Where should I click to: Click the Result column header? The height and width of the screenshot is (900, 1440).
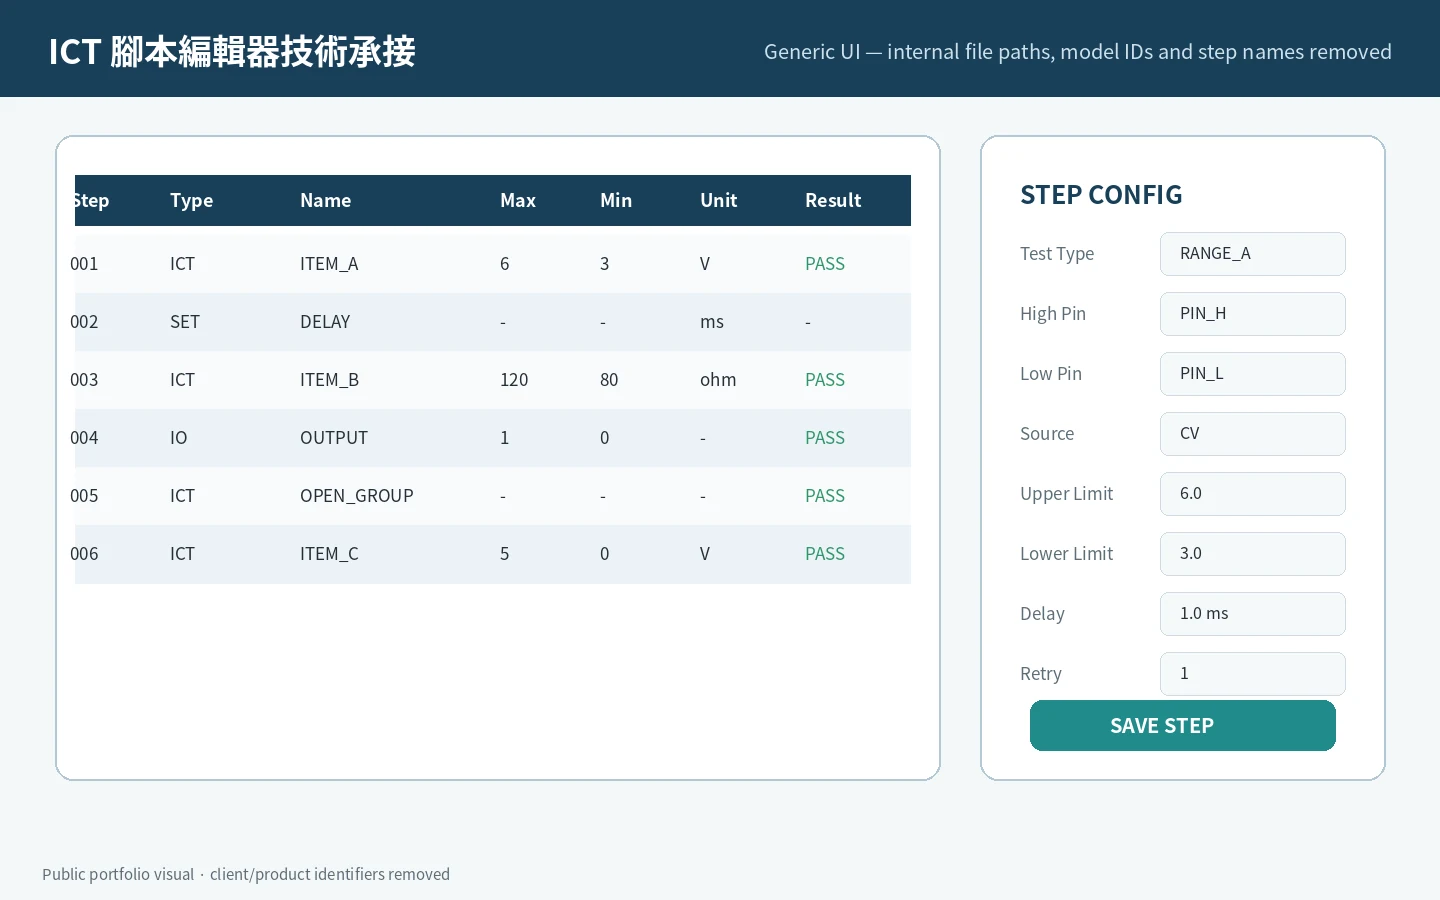[833, 200]
